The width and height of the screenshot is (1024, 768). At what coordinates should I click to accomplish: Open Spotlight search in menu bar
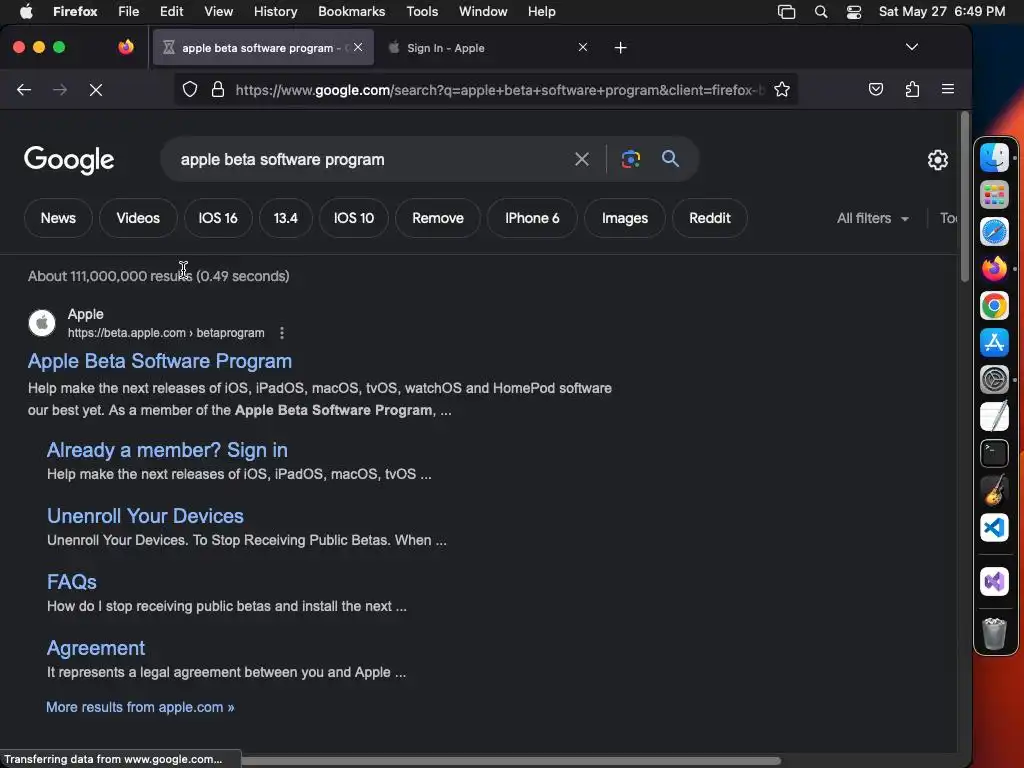pos(821,12)
